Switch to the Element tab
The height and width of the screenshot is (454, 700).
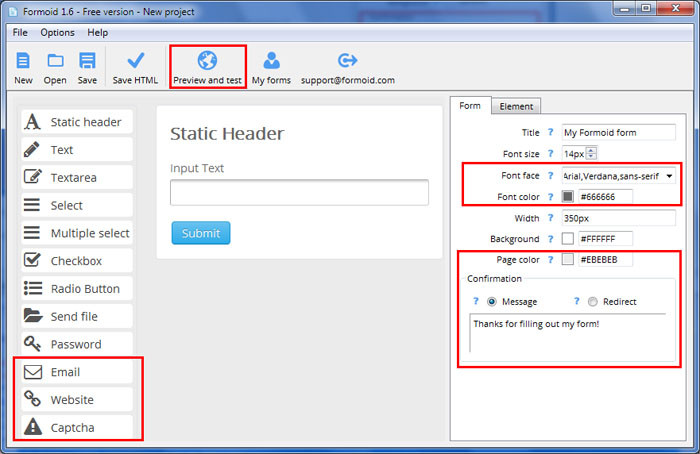[x=516, y=106]
